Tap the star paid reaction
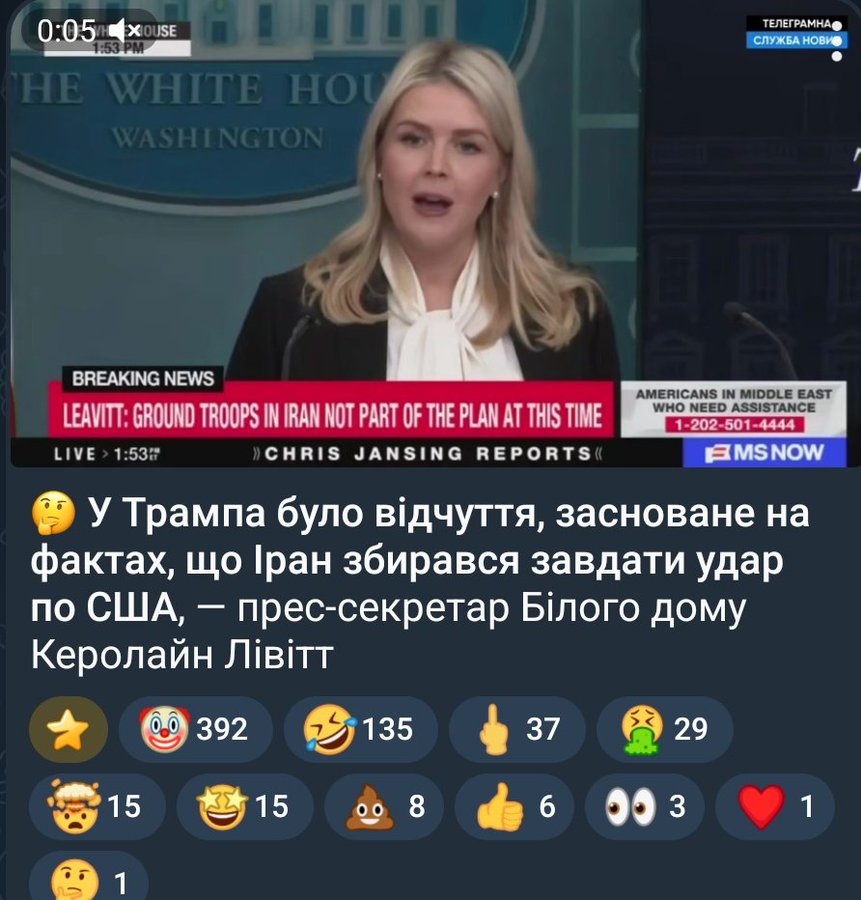 [68, 729]
